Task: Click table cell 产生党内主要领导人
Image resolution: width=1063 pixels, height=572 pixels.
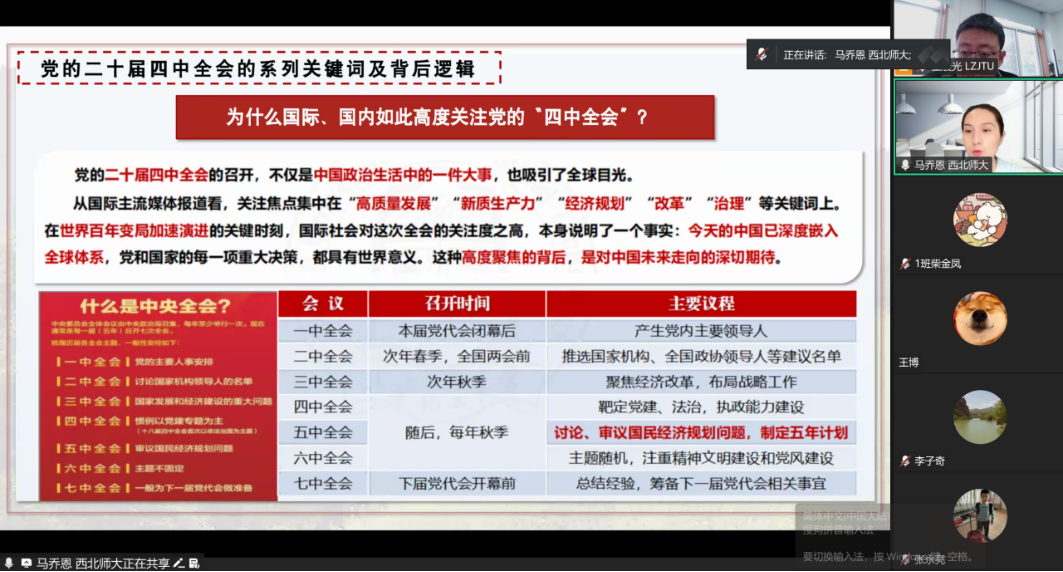Action: pos(701,331)
